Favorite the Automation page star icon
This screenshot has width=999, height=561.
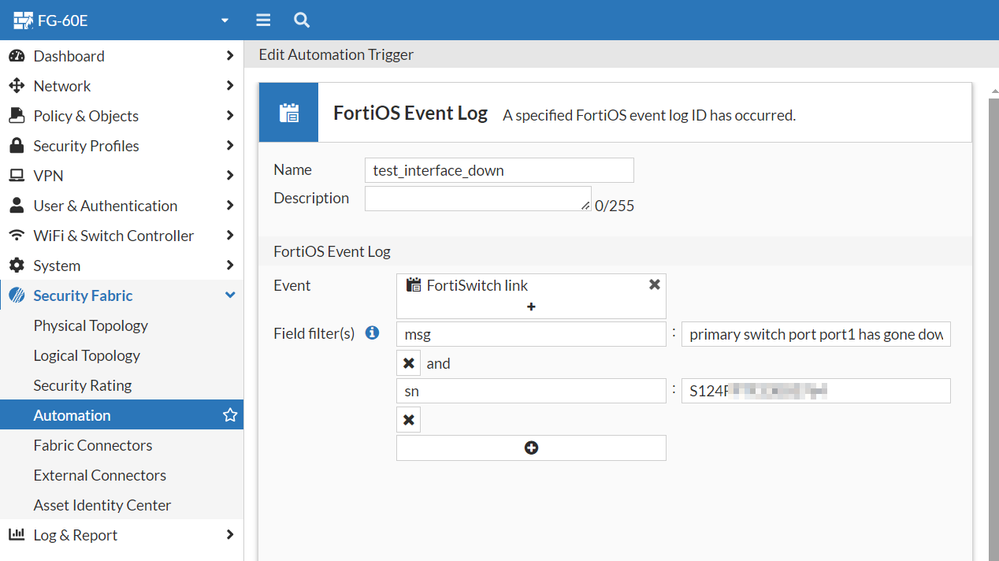point(230,415)
